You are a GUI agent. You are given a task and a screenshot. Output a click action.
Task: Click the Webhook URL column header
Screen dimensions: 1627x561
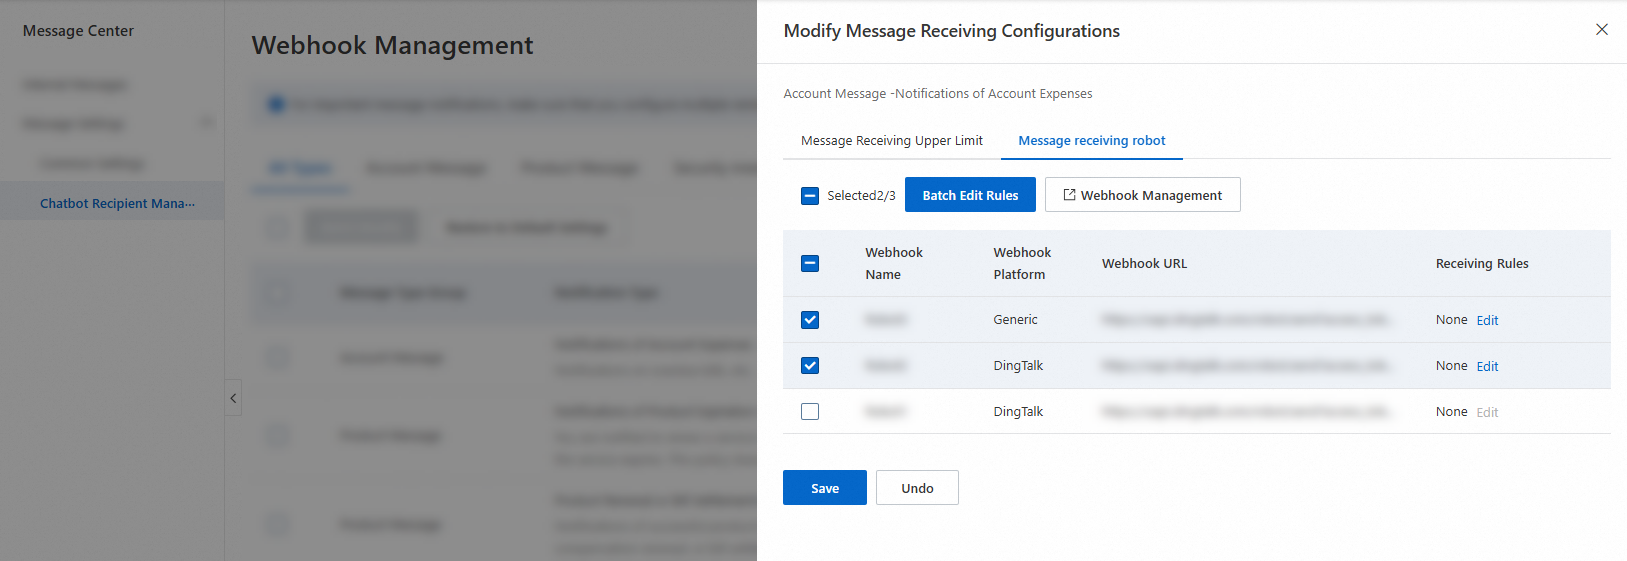(x=1144, y=264)
